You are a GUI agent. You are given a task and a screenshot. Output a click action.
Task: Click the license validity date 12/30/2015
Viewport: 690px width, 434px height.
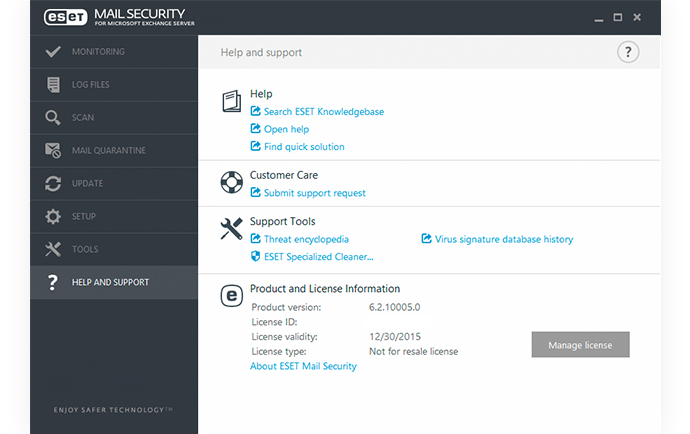click(x=395, y=337)
